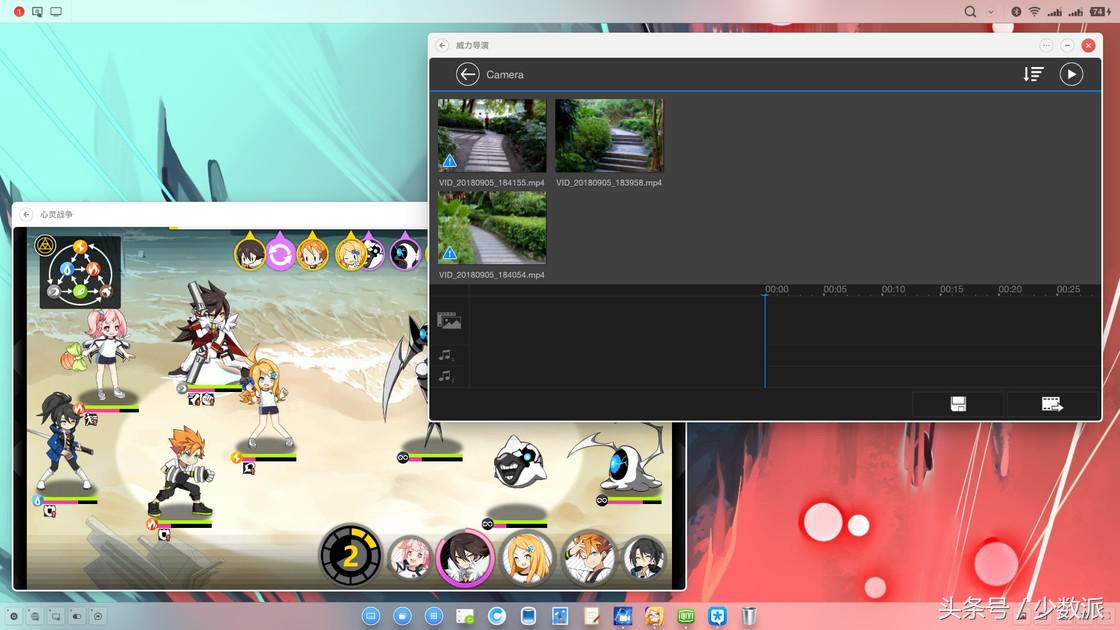
Task: Open the blue file manager icon in dock
Action: coord(402,616)
